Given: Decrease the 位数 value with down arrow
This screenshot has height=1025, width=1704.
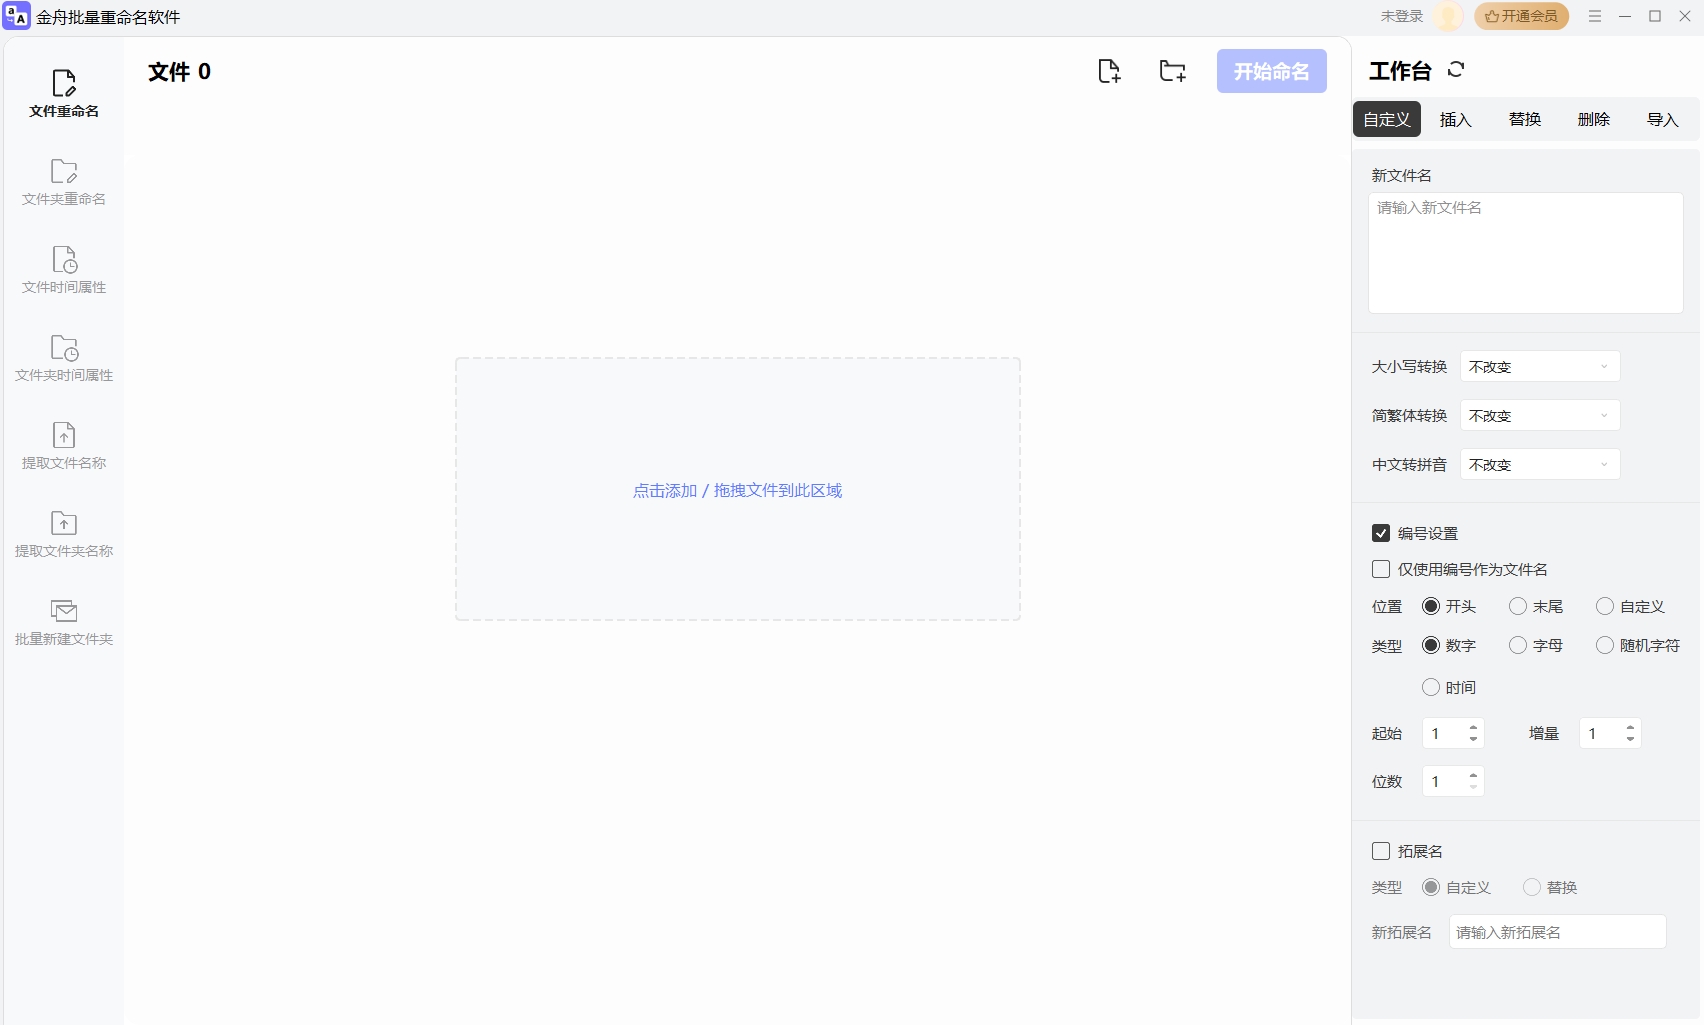Looking at the screenshot, I should click(1473, 787).
